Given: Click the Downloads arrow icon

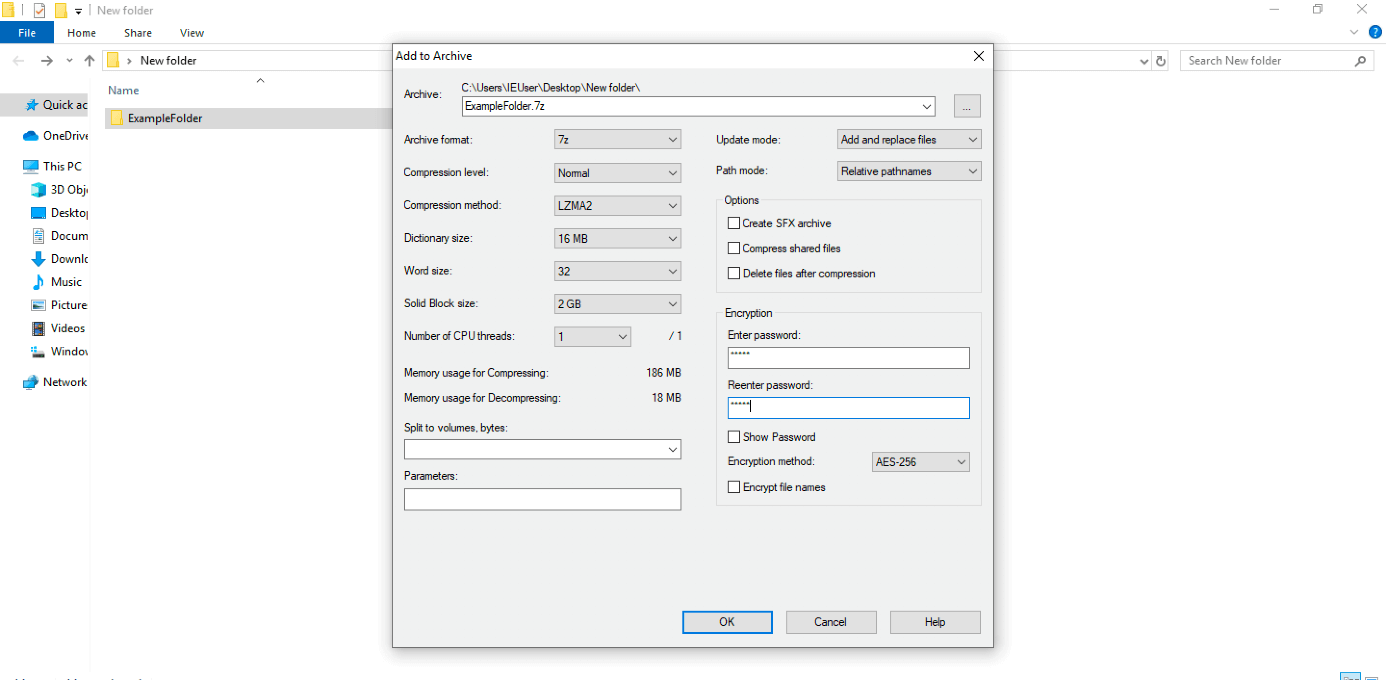Looking at the screenshot, I should coord(39,258).
